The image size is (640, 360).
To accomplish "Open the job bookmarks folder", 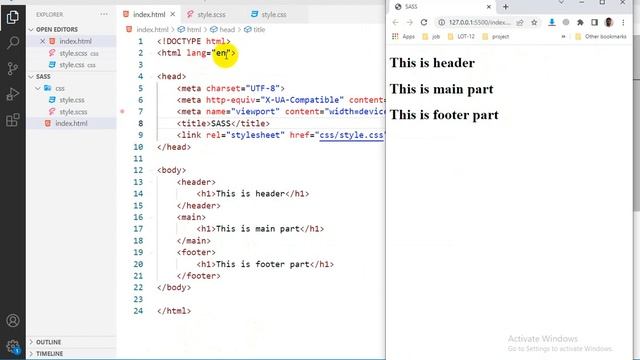I will (431, 36).
